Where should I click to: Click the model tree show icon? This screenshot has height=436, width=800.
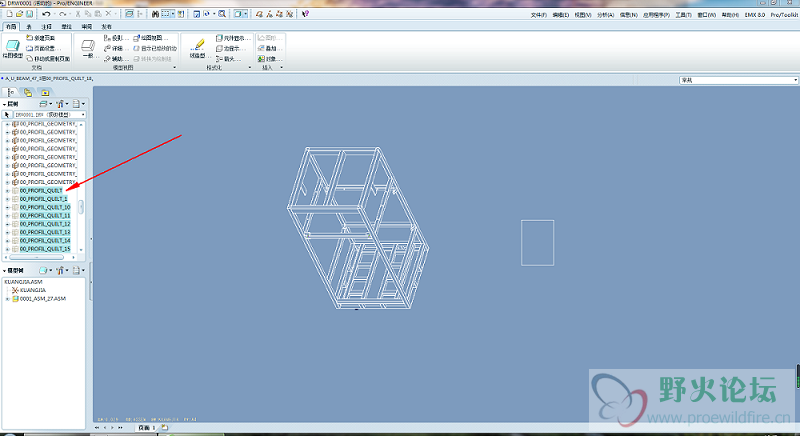43,270
